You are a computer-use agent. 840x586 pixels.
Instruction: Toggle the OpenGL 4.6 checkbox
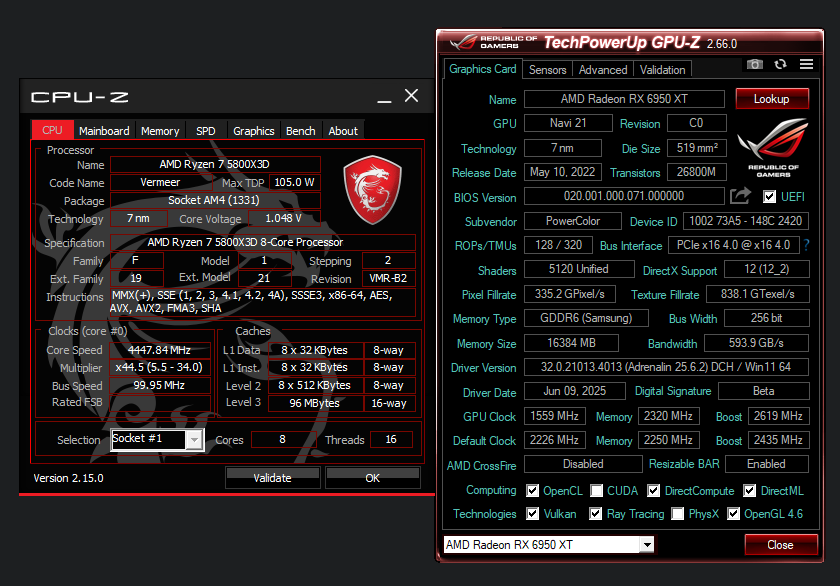[x=733, y=514]
